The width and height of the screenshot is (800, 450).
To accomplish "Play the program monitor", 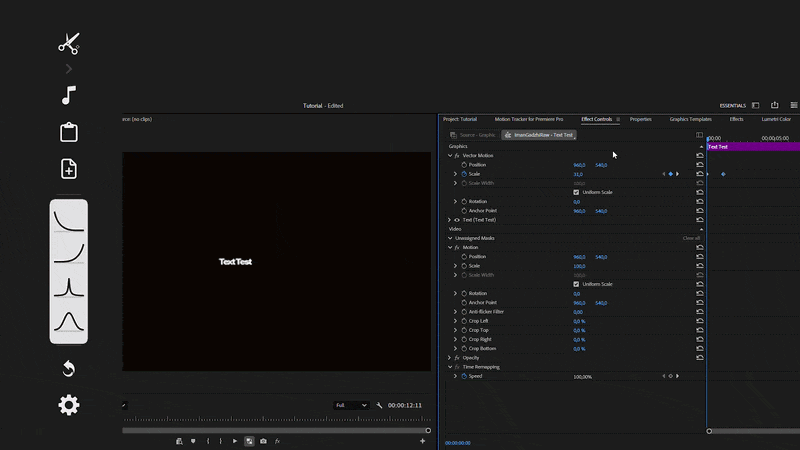I will pyautogui.click(x=235, y=441).
